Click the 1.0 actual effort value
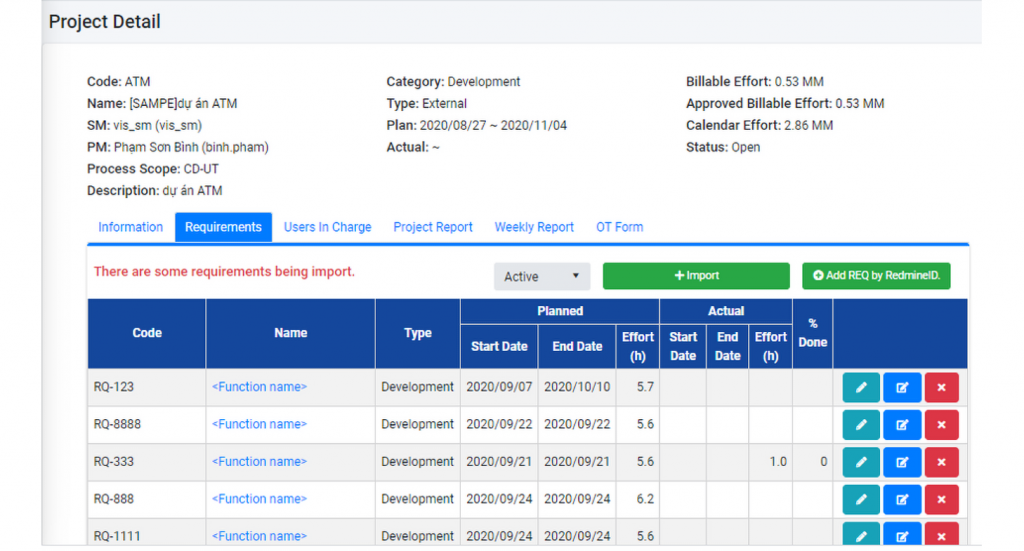This screenshot has height=551, width=1024. click(778, 462)
